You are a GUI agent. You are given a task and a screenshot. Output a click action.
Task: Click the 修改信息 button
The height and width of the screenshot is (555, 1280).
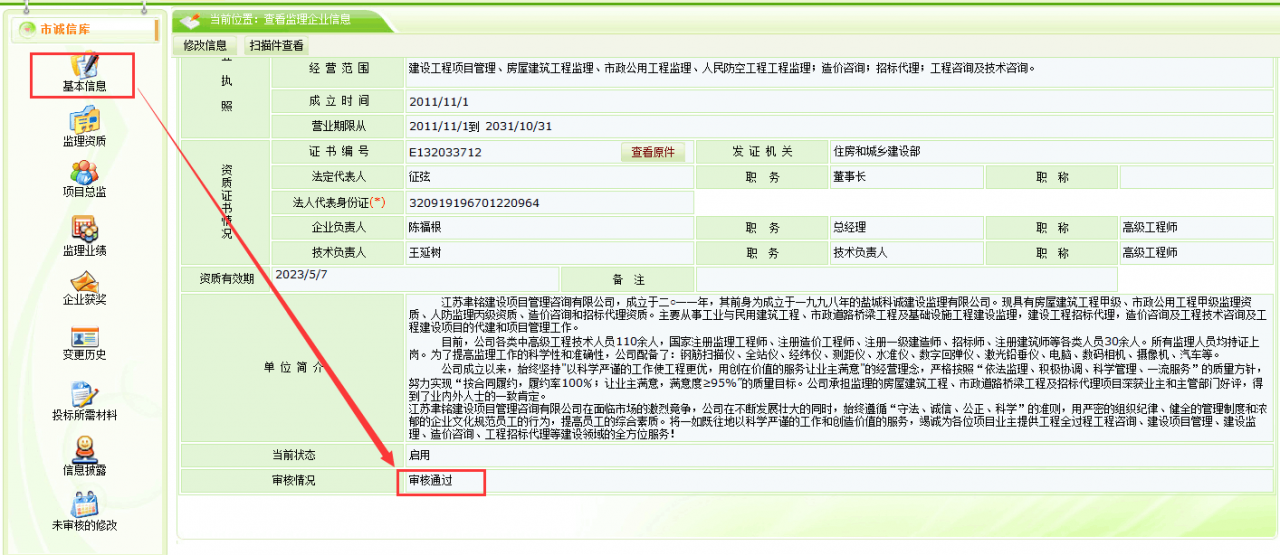(x=205, y=45)
